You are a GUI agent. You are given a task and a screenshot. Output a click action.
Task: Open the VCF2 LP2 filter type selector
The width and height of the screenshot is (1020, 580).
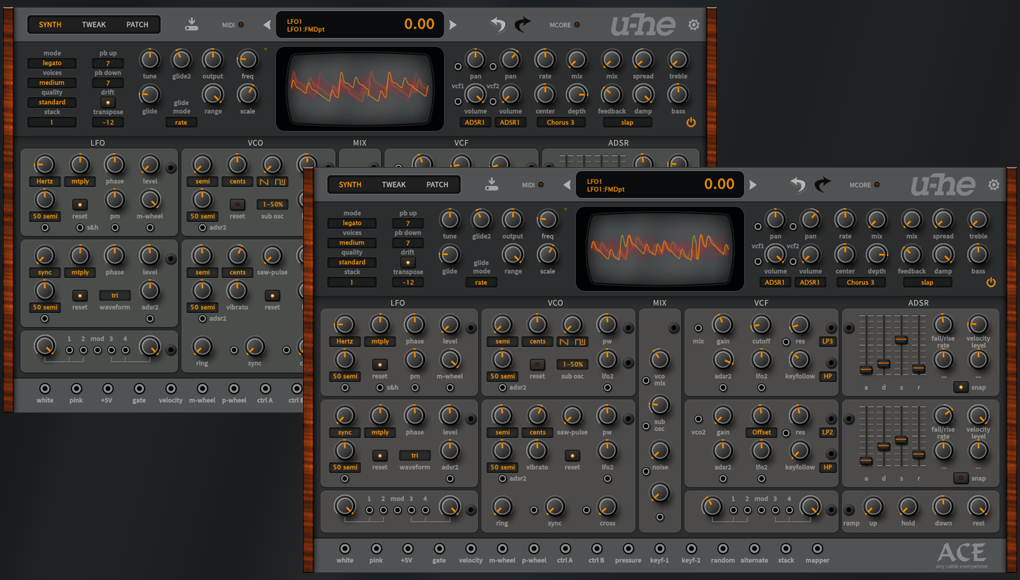(827, 432)
